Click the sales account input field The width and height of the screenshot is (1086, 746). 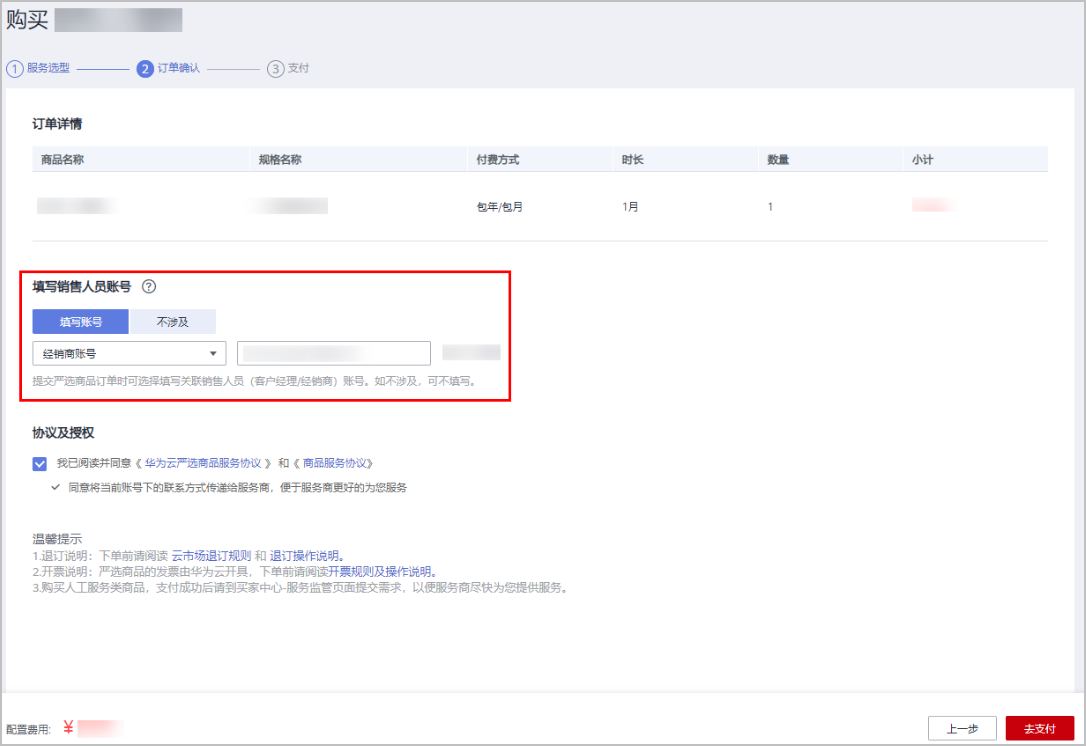click(x=334, y=354)
